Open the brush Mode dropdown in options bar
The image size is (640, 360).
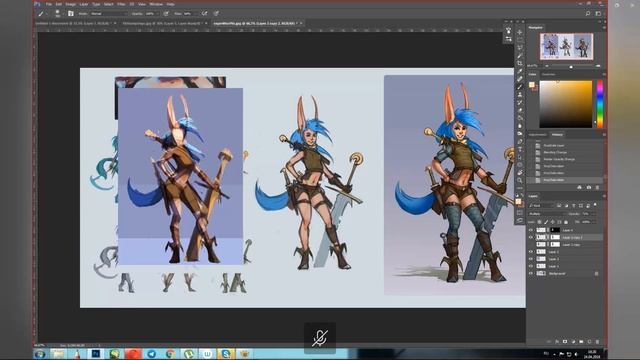[109, 13]
